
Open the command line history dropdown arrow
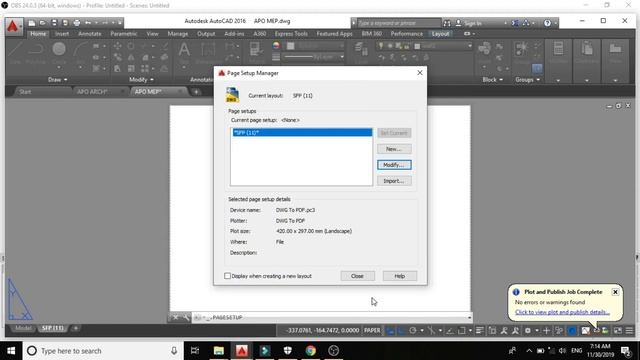[469, 317]
